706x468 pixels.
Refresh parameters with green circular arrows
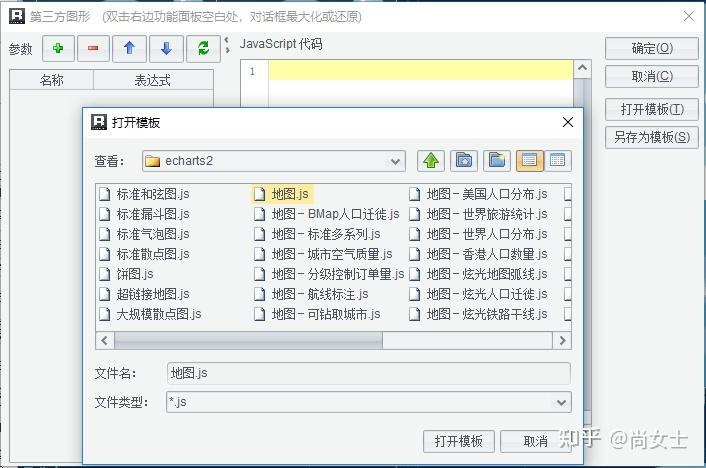click(x=204, y=49)
